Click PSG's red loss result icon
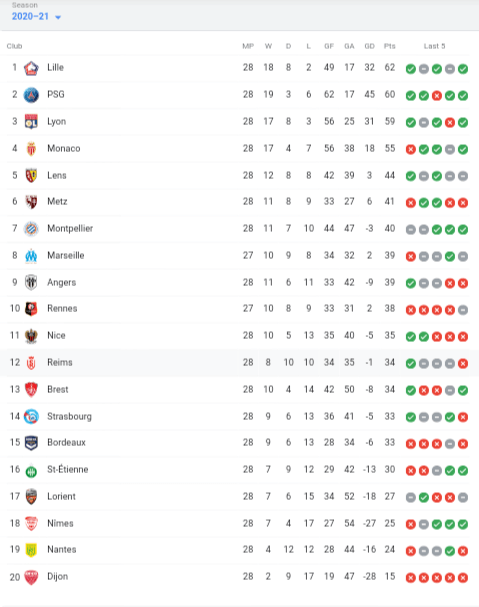479x607 pixels. 437,96
